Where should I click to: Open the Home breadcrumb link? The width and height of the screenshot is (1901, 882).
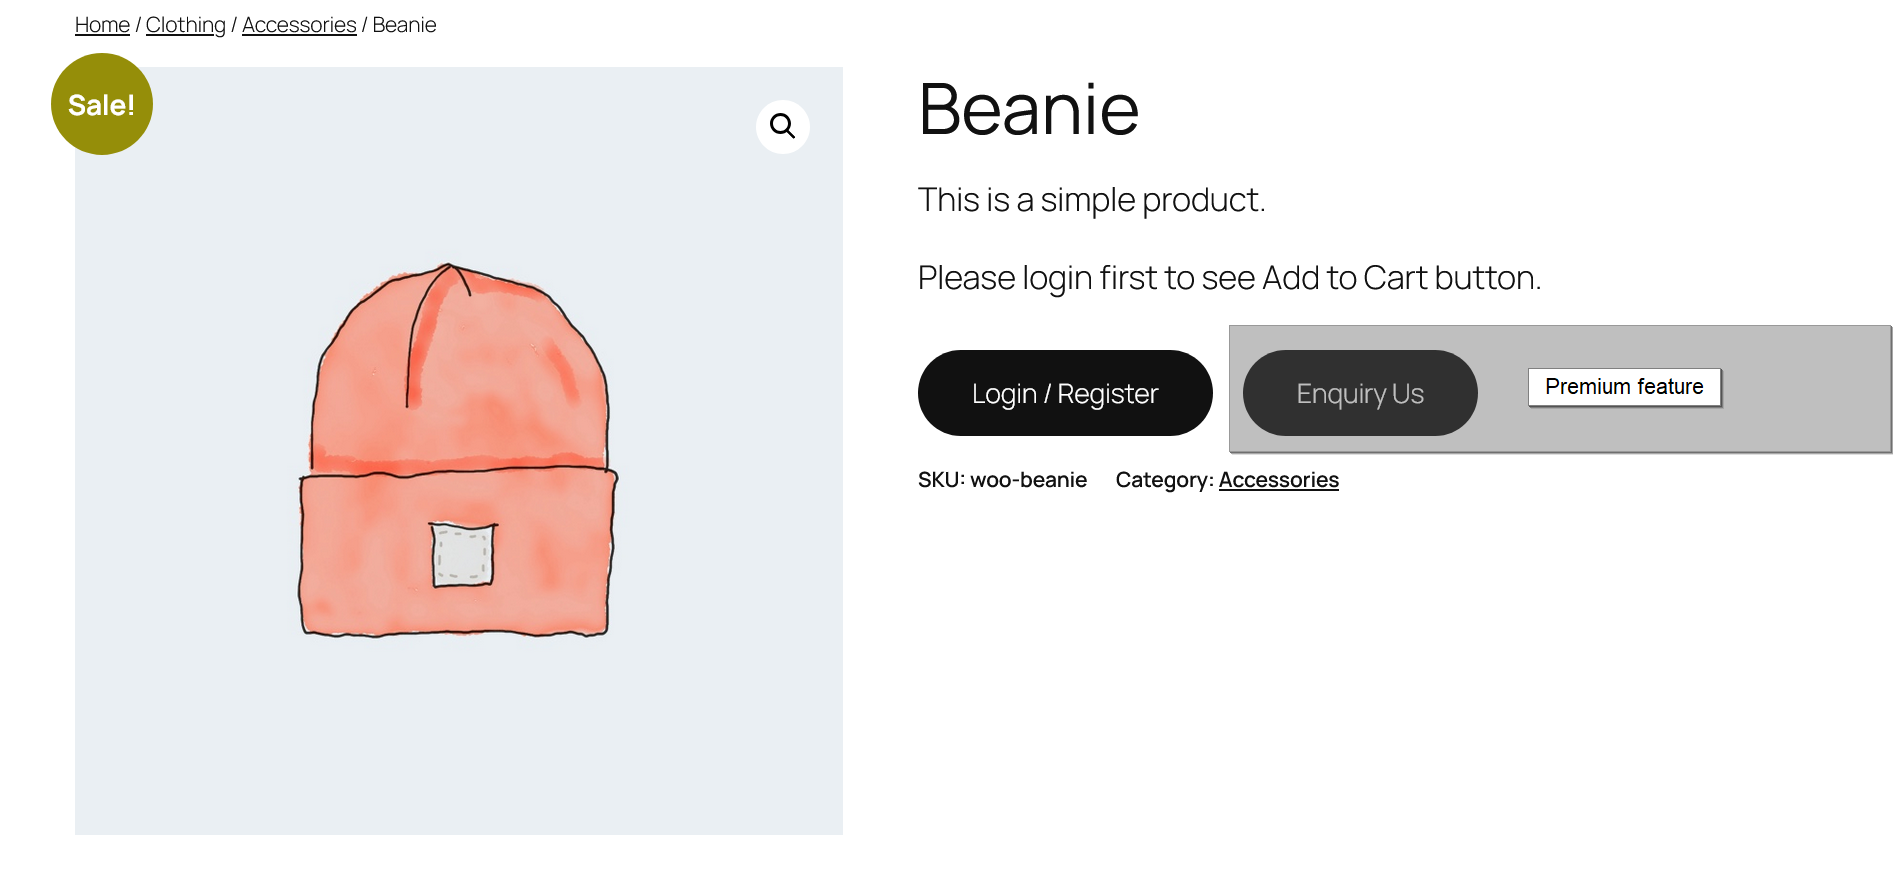(x=102, y=25)
